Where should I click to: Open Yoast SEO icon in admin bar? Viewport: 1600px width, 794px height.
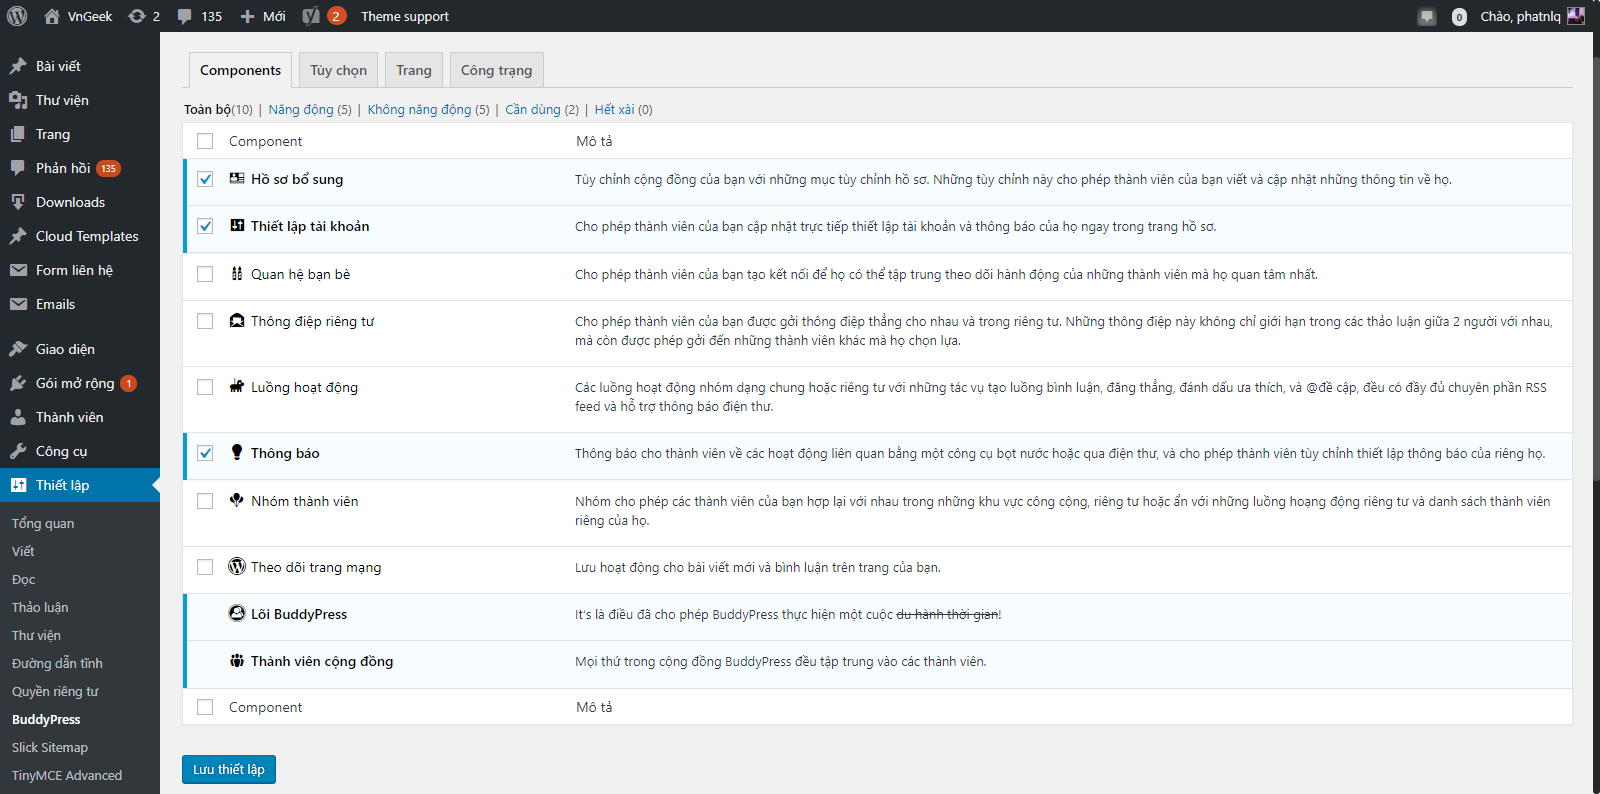[x=311, y=16]
